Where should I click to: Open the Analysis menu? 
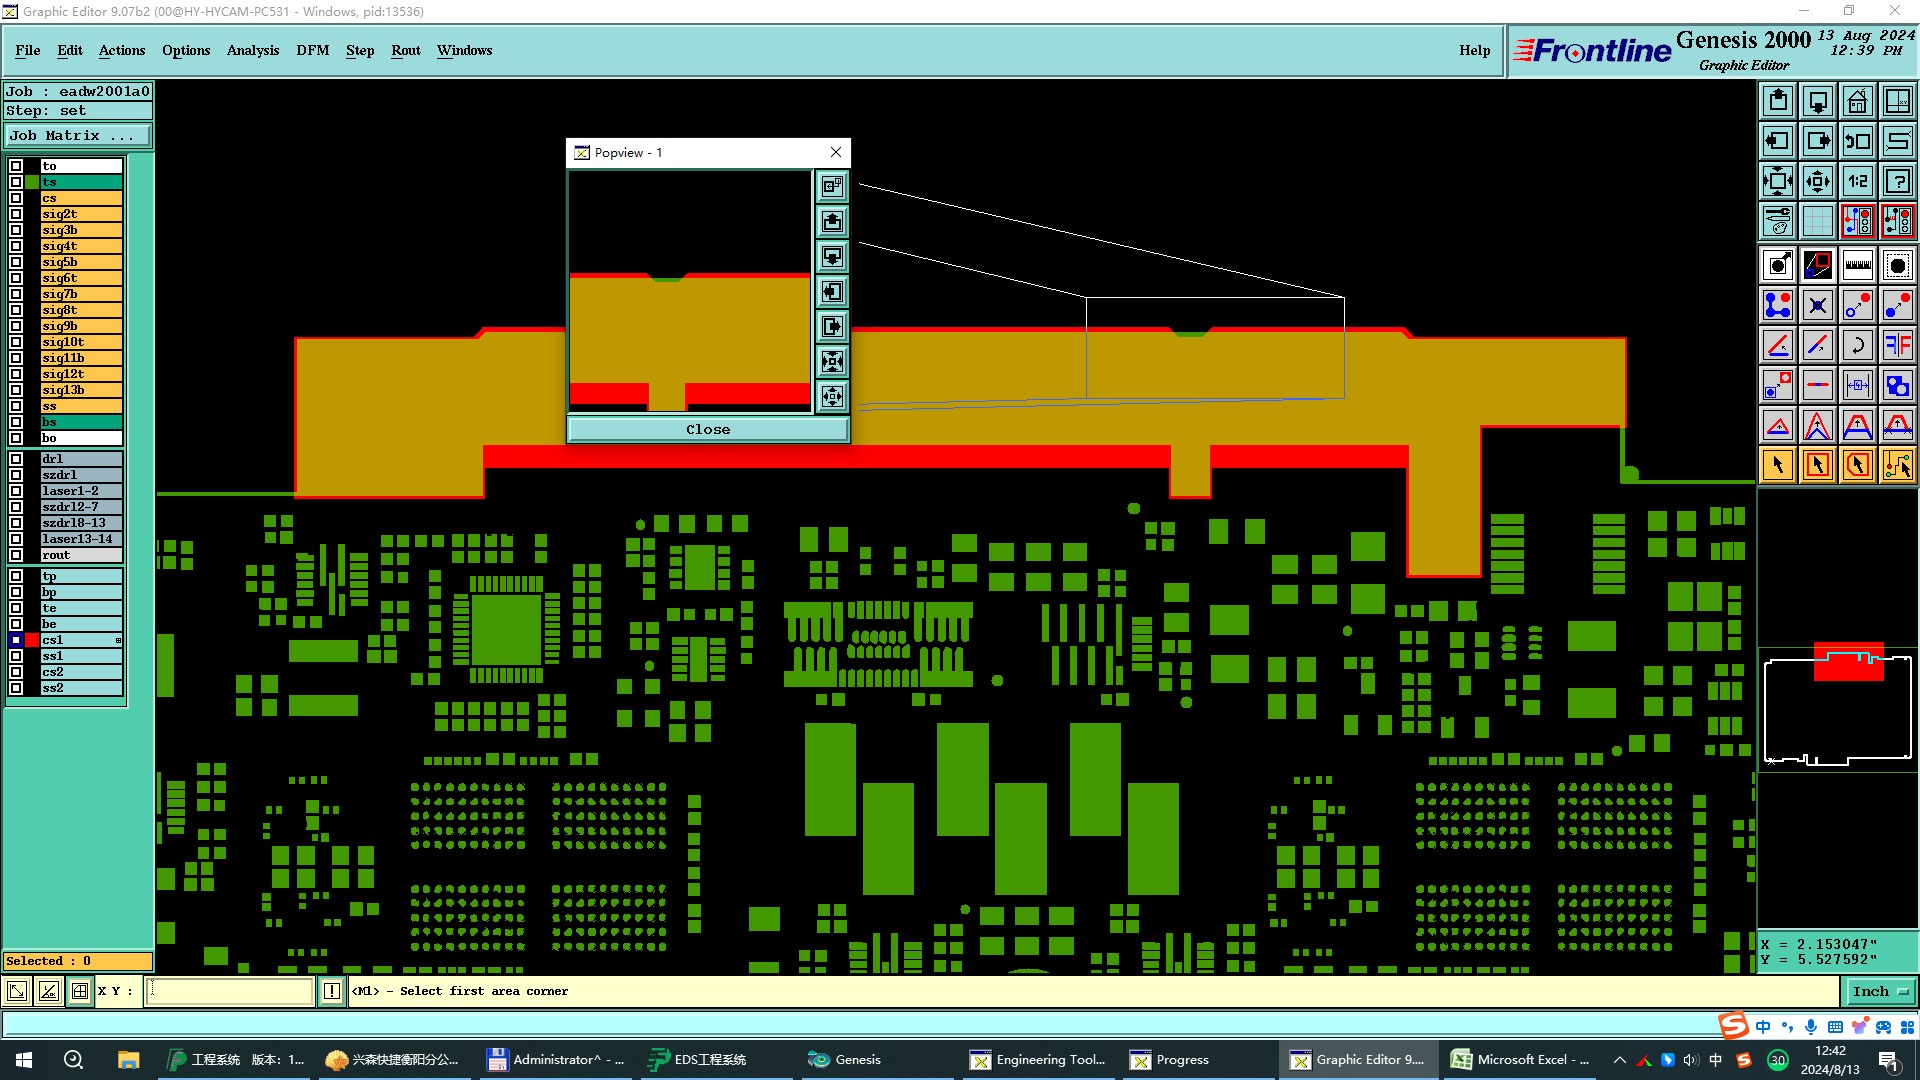252,50
